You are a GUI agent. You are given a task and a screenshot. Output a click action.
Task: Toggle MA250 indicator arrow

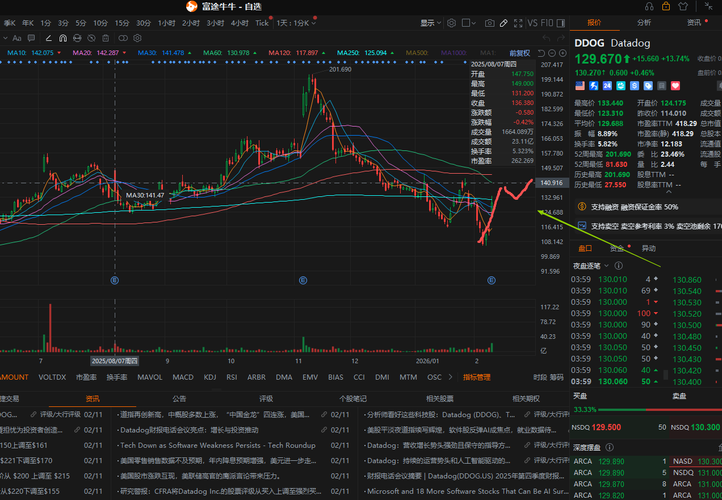[392, 53]
